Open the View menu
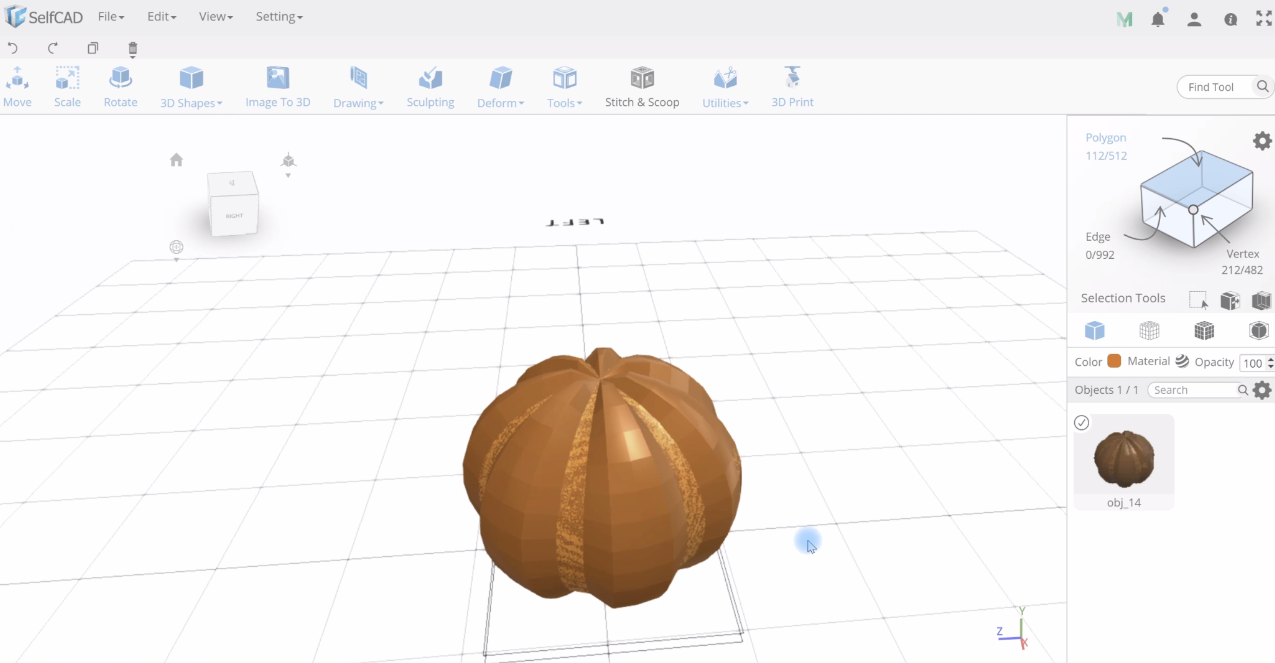 click(x=215, y=17)
